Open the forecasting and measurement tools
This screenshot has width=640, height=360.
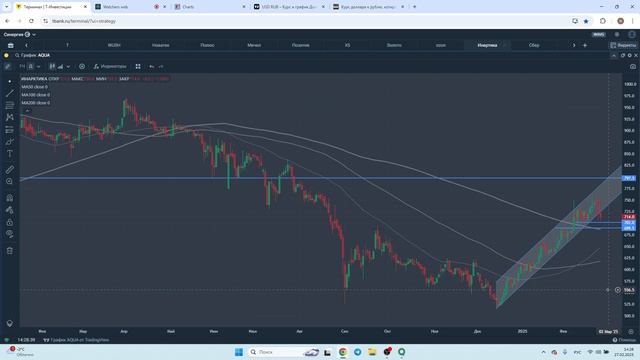[x=10, y=130]
